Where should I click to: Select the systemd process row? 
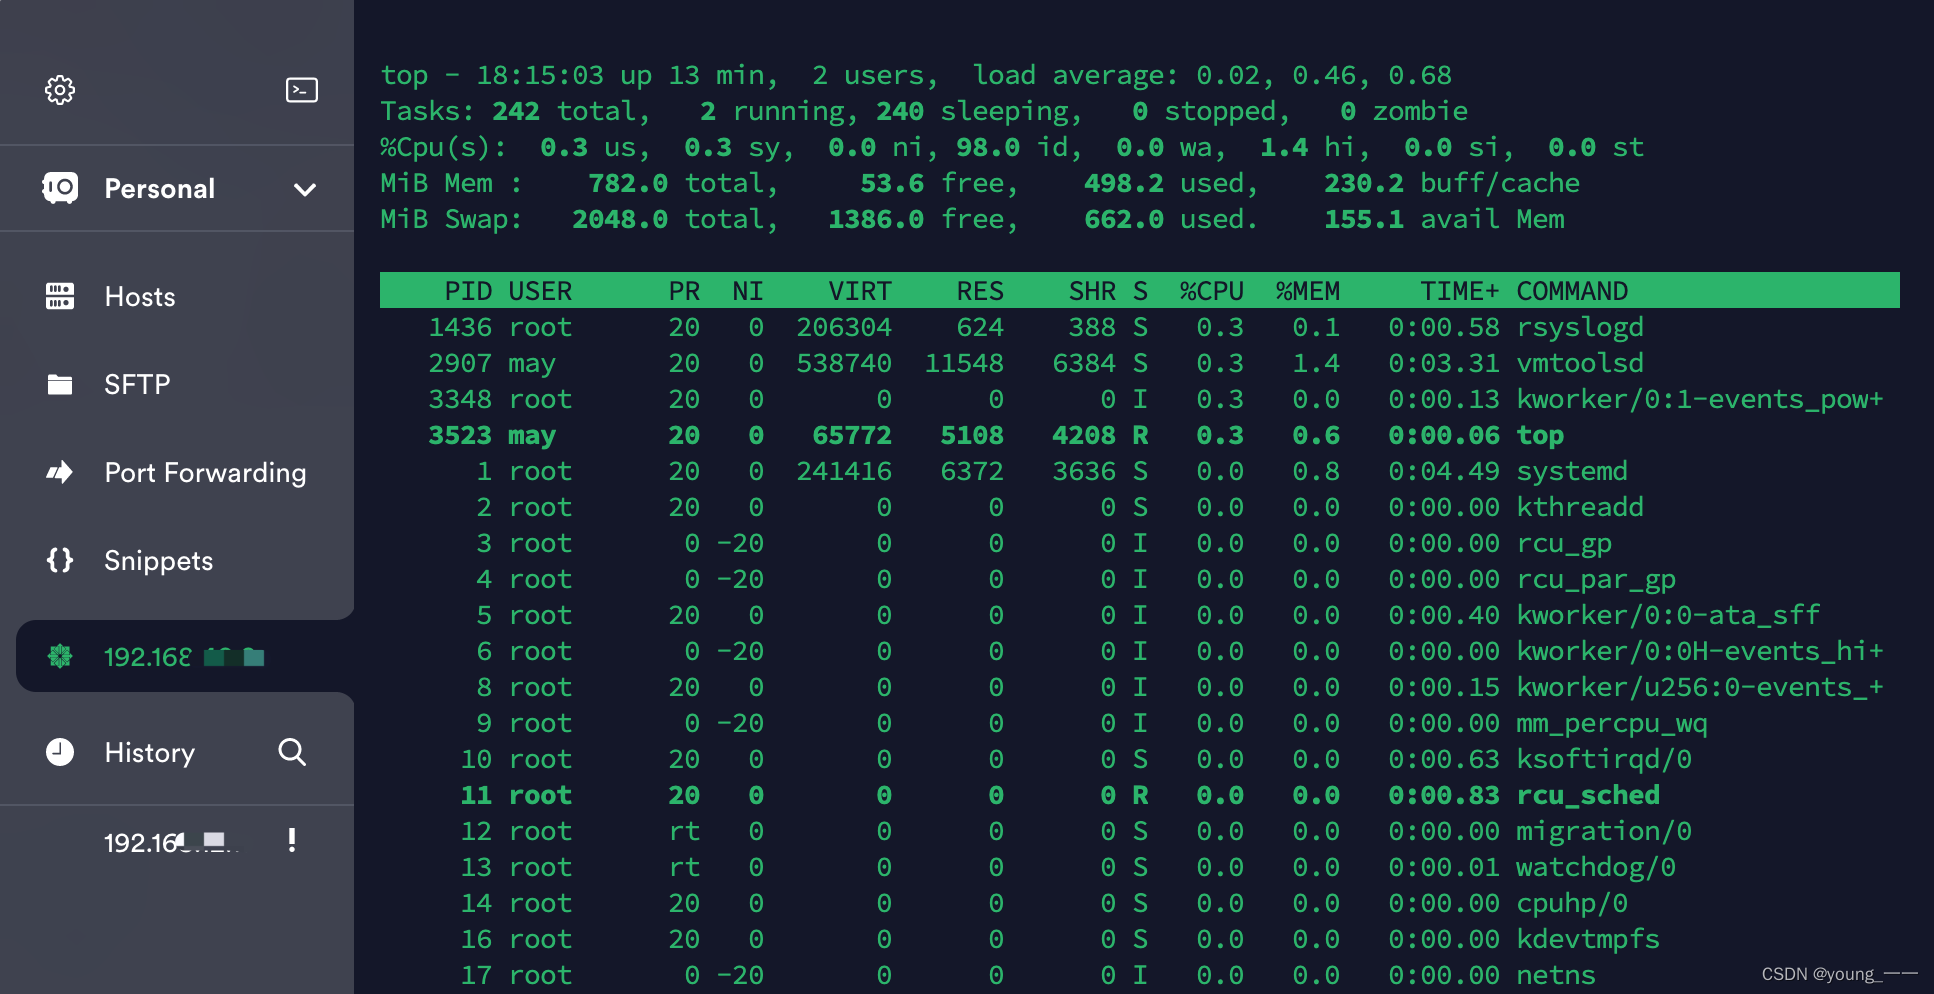click(x=1140, y=471)
